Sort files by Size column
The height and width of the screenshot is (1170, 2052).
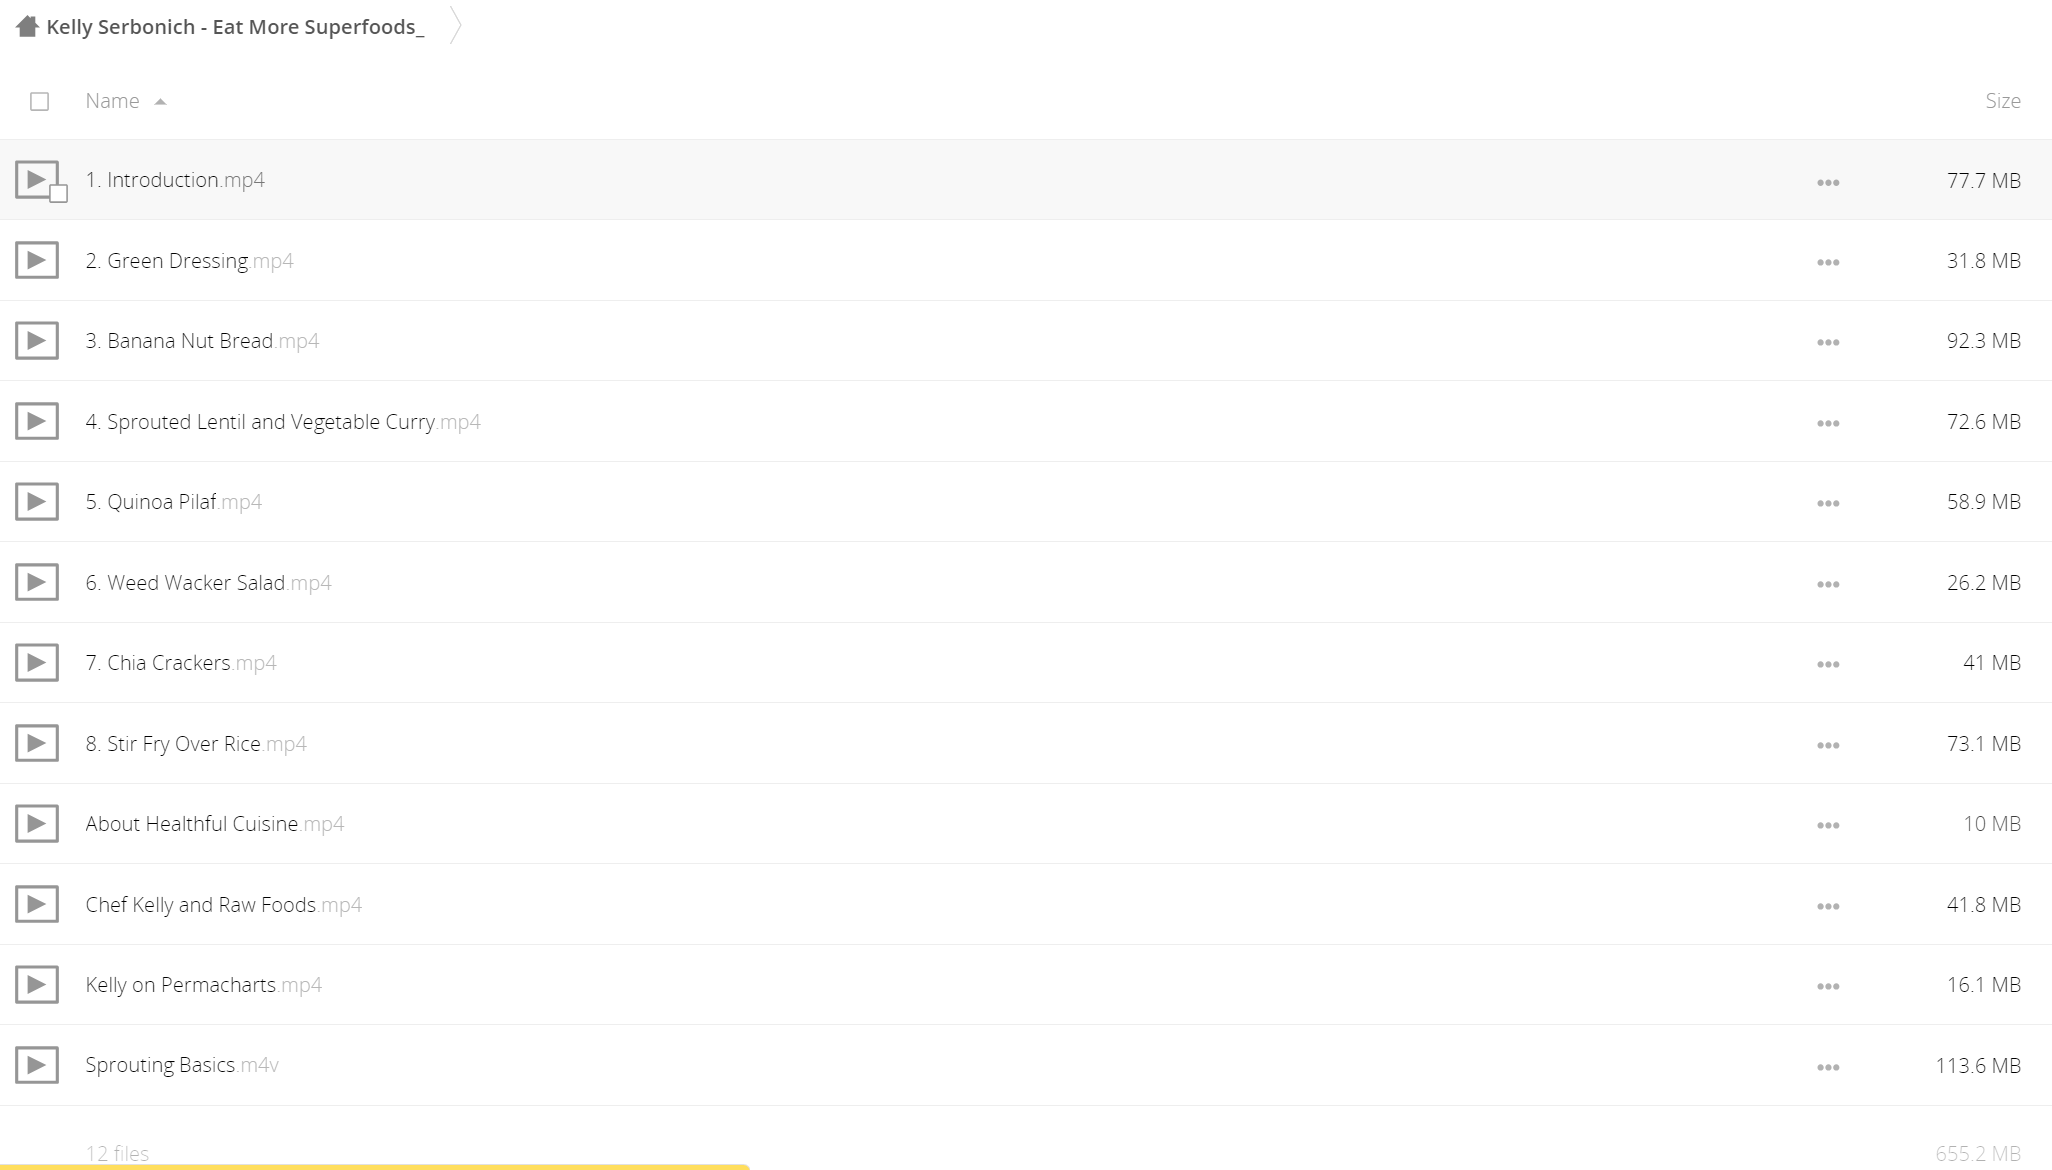click(x=2003, y=101)
